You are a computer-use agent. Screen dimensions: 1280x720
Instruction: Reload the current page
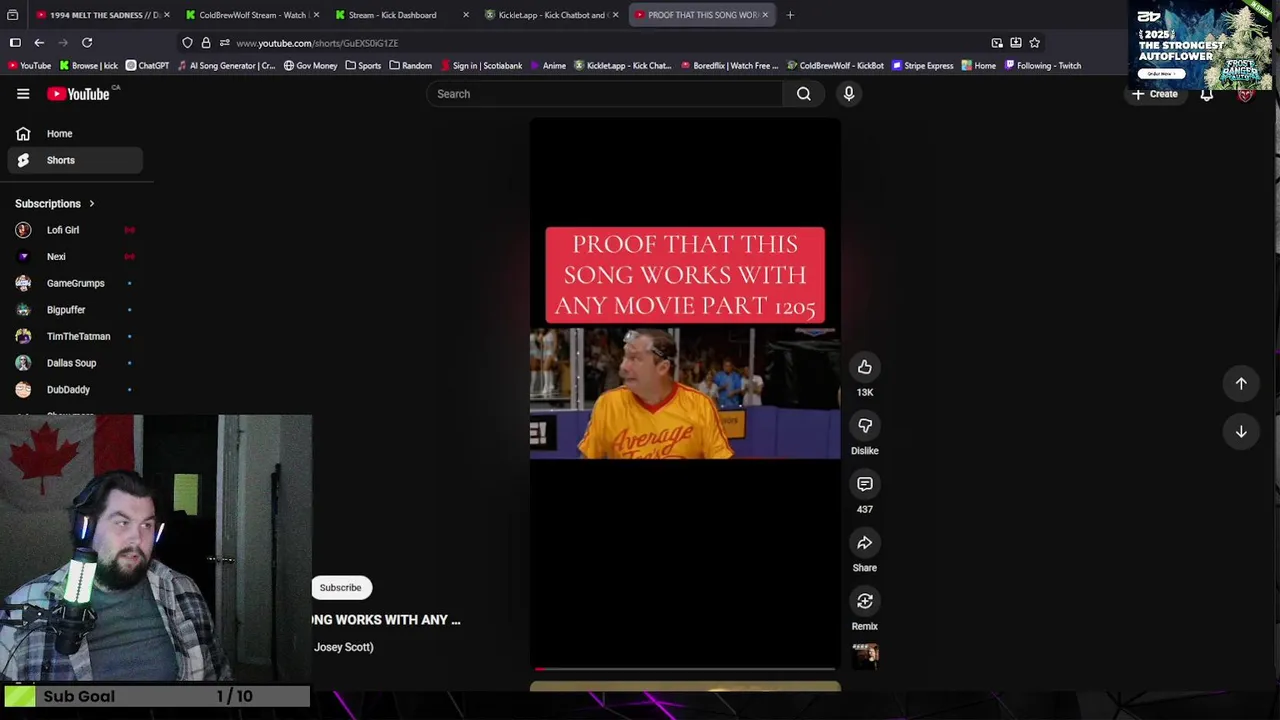click(x=87, y=43)
